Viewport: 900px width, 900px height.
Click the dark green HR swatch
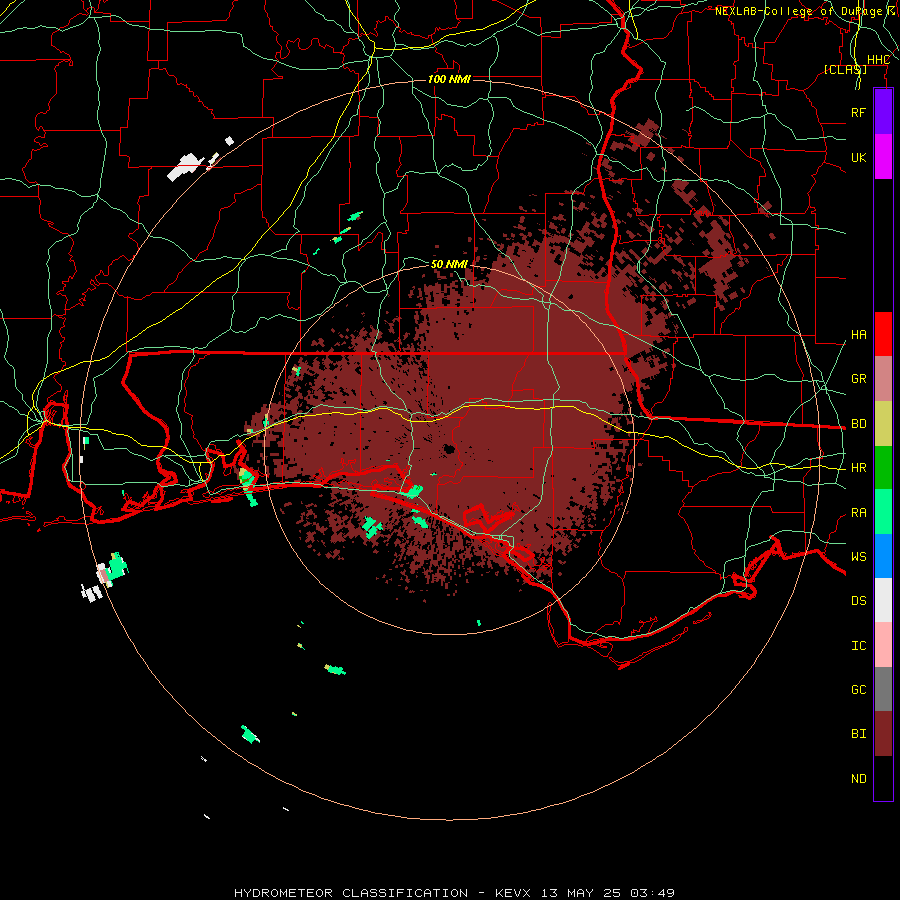pyautogui.click(x=883, y=468)
